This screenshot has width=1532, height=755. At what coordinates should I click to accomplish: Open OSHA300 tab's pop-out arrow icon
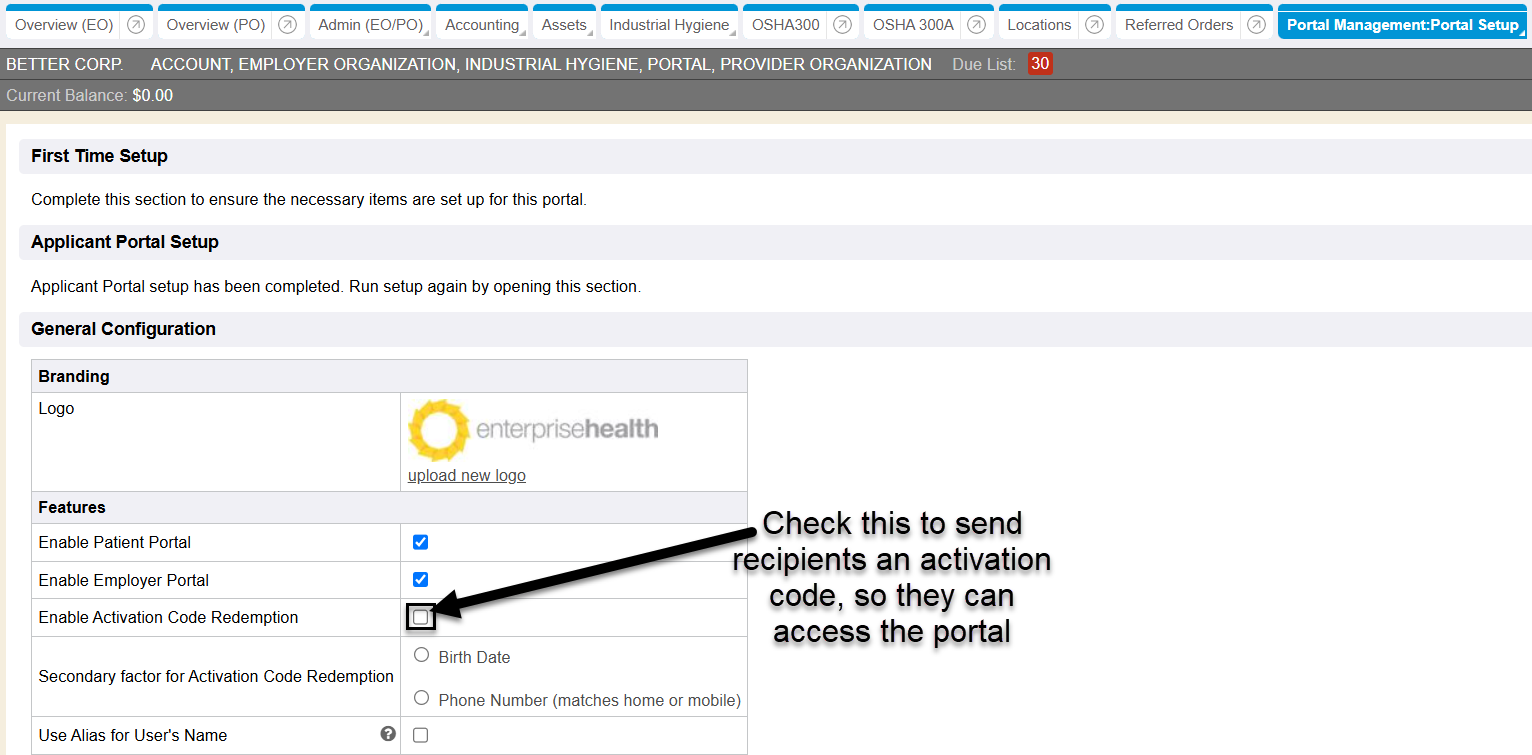843,25
